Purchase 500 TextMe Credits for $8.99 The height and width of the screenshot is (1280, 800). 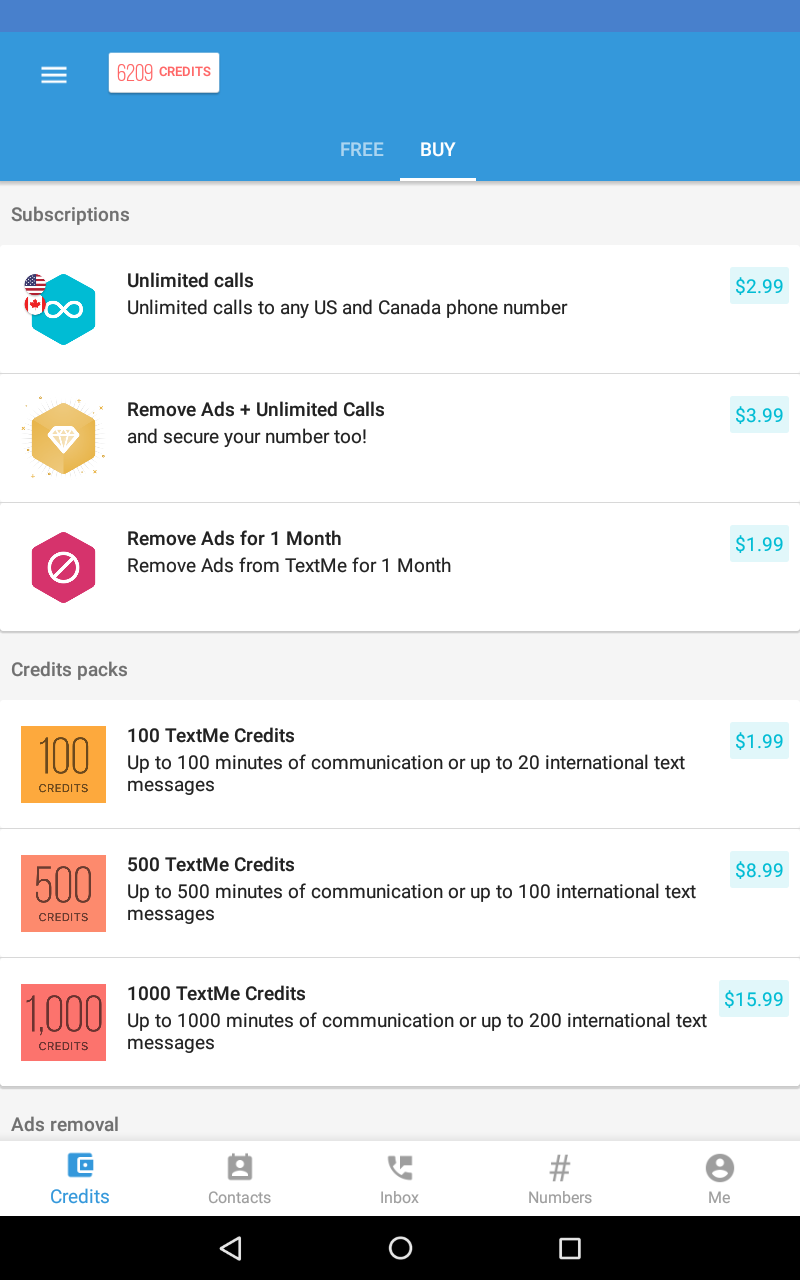759,870
